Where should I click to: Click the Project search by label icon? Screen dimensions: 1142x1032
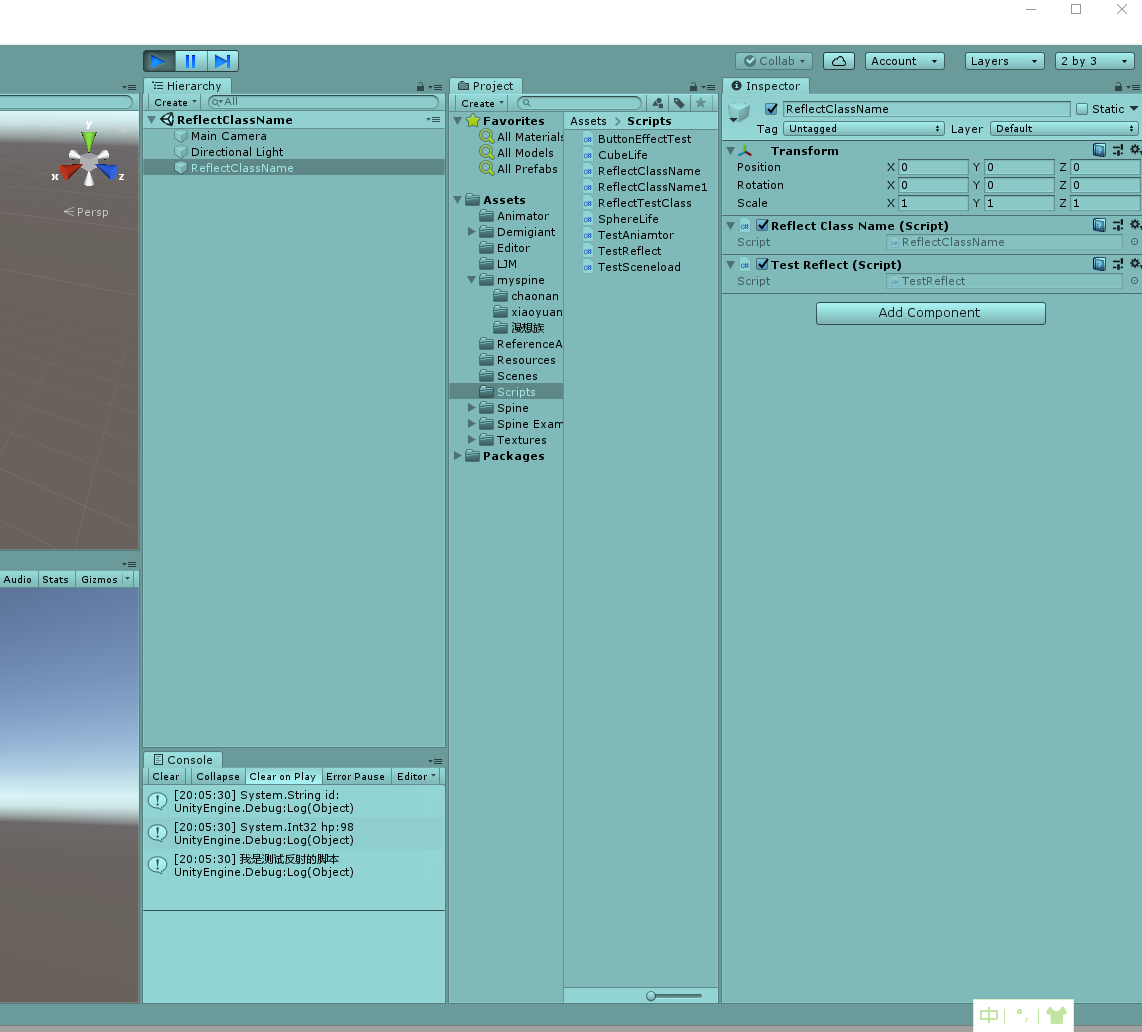click(x=679, y=103)
